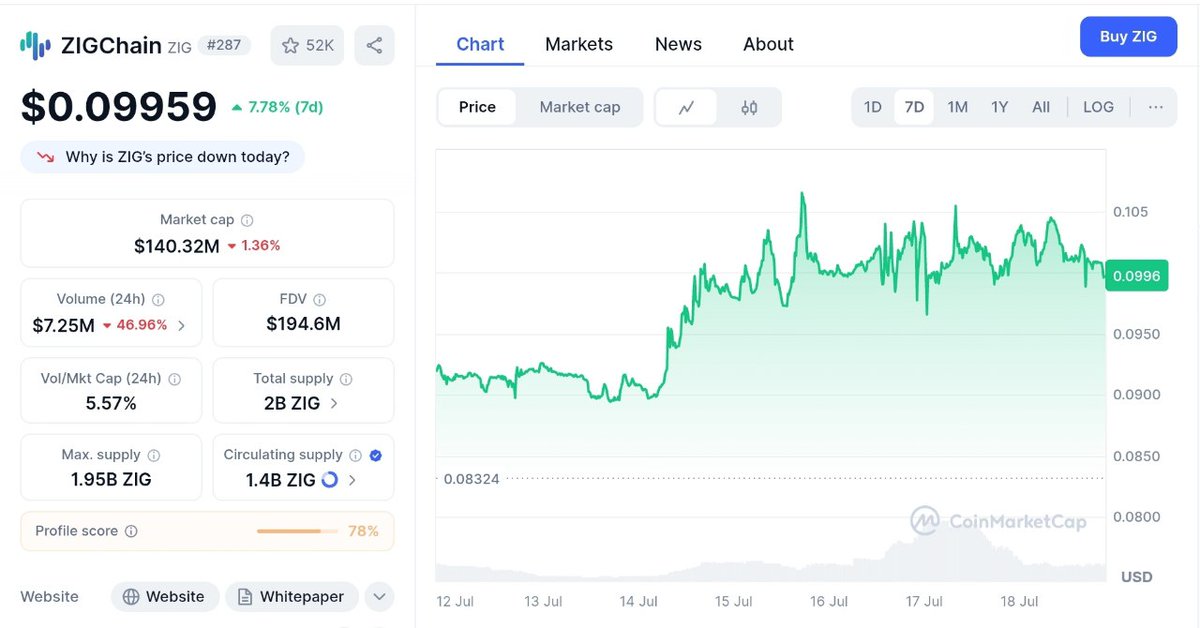Click the ZIGChain logo icon

click(x=36, y=45)
